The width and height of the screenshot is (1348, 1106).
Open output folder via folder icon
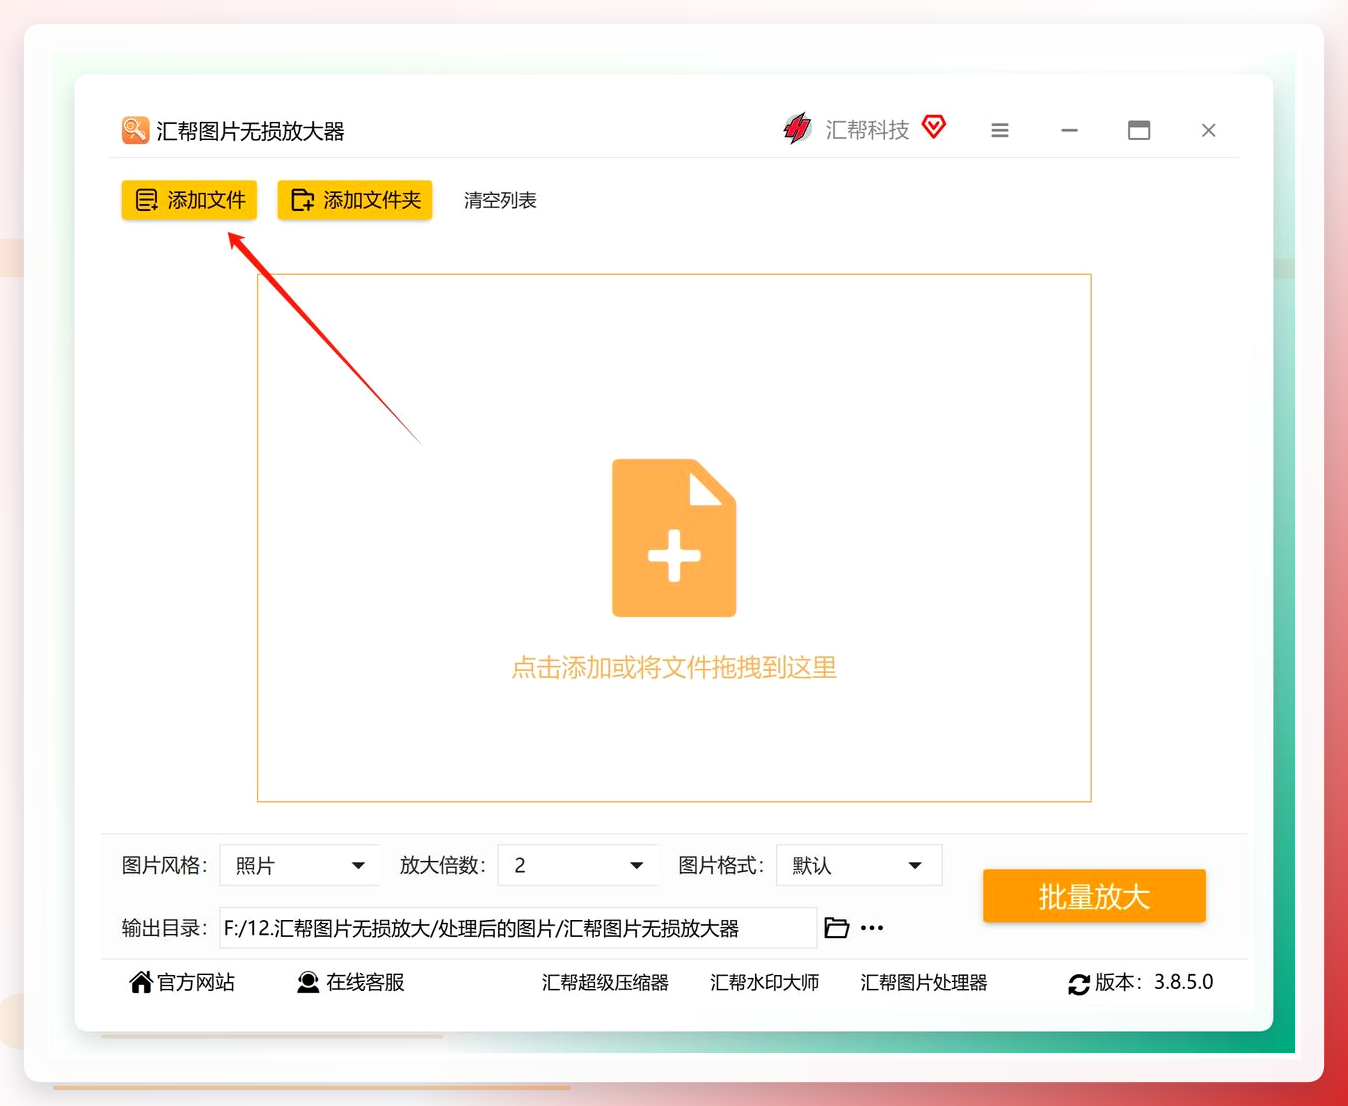837,928
